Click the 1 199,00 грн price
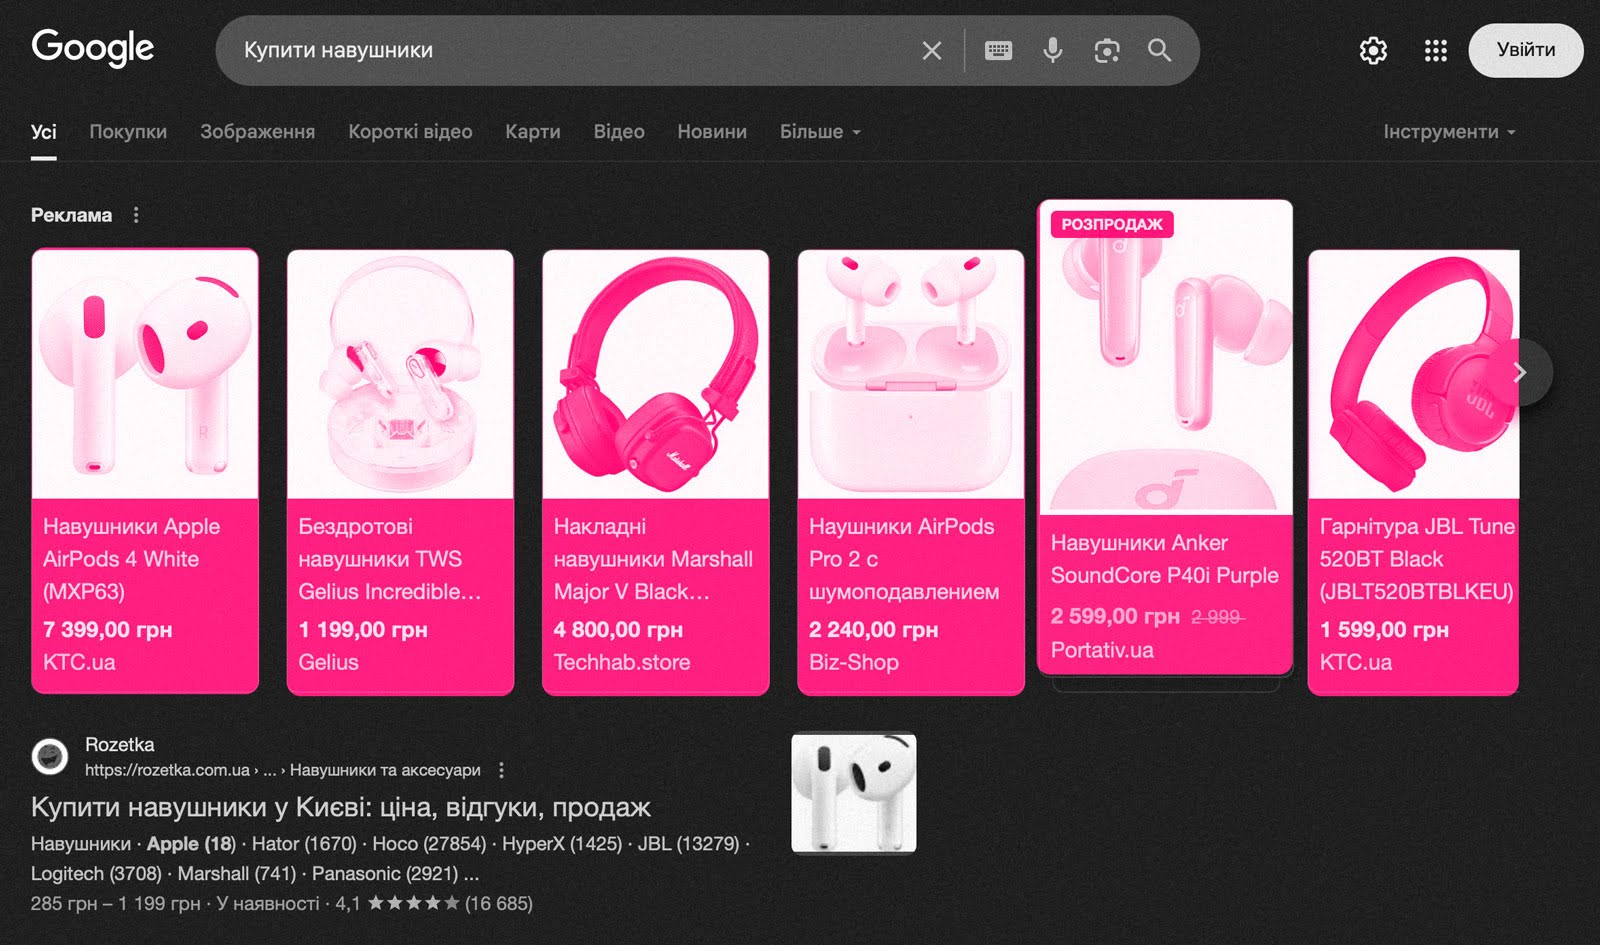The height and width of the screenshot is (945, 1600). tap(363, 630)
